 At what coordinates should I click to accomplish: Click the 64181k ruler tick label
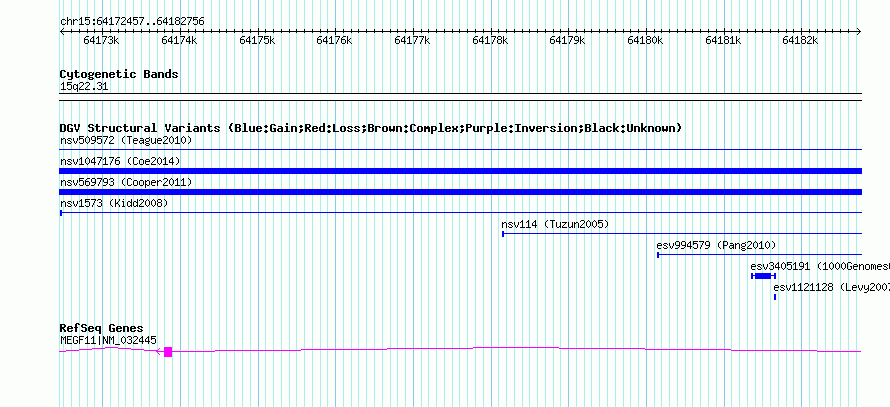[723, 40]
